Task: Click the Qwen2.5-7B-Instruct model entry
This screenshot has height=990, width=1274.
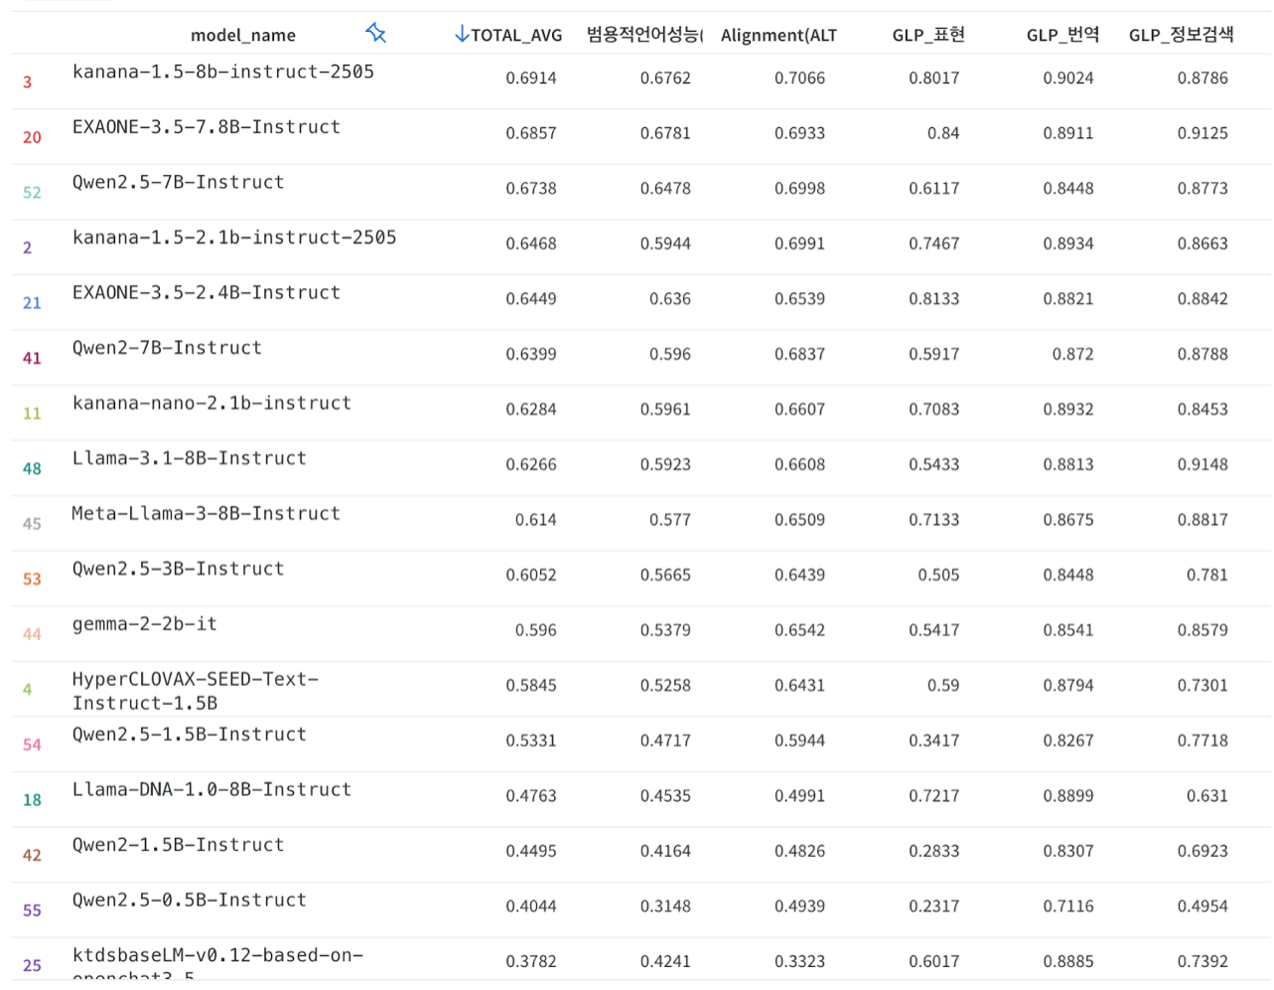Action: [x=178, y=182]
